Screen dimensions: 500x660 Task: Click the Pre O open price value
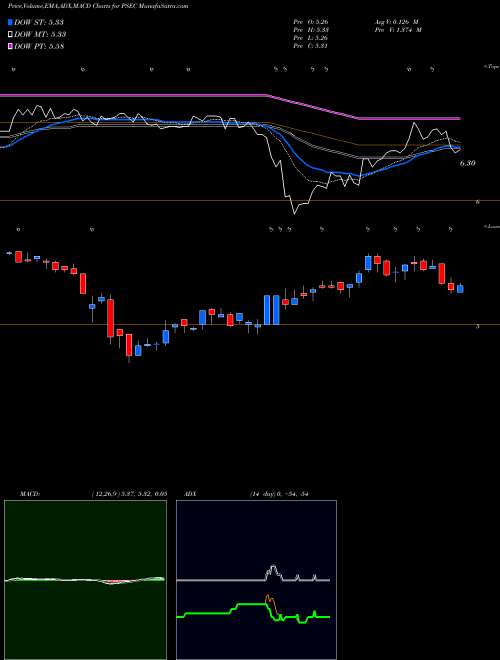coord(311,21)
